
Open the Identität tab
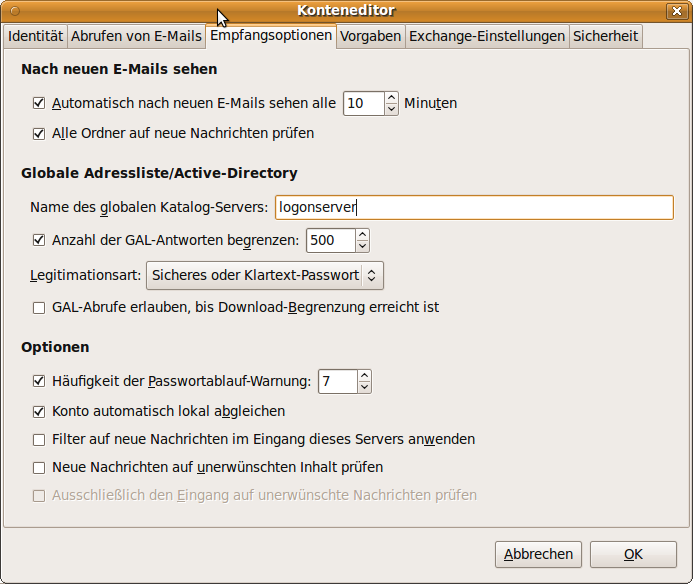pos(35,37)
